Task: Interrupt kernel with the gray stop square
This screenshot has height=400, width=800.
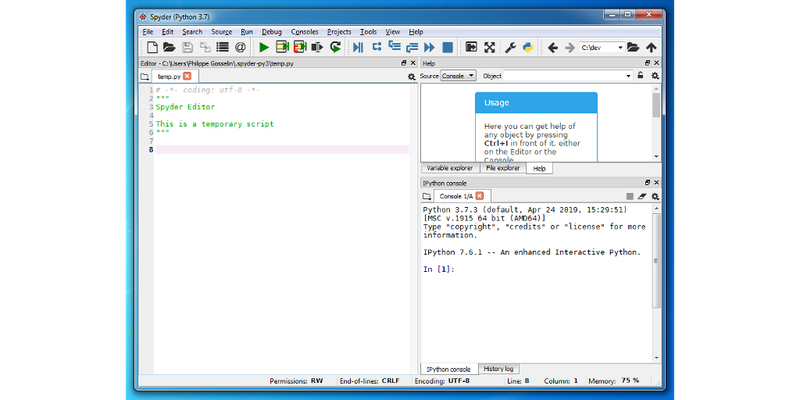Action: [630, 196]
